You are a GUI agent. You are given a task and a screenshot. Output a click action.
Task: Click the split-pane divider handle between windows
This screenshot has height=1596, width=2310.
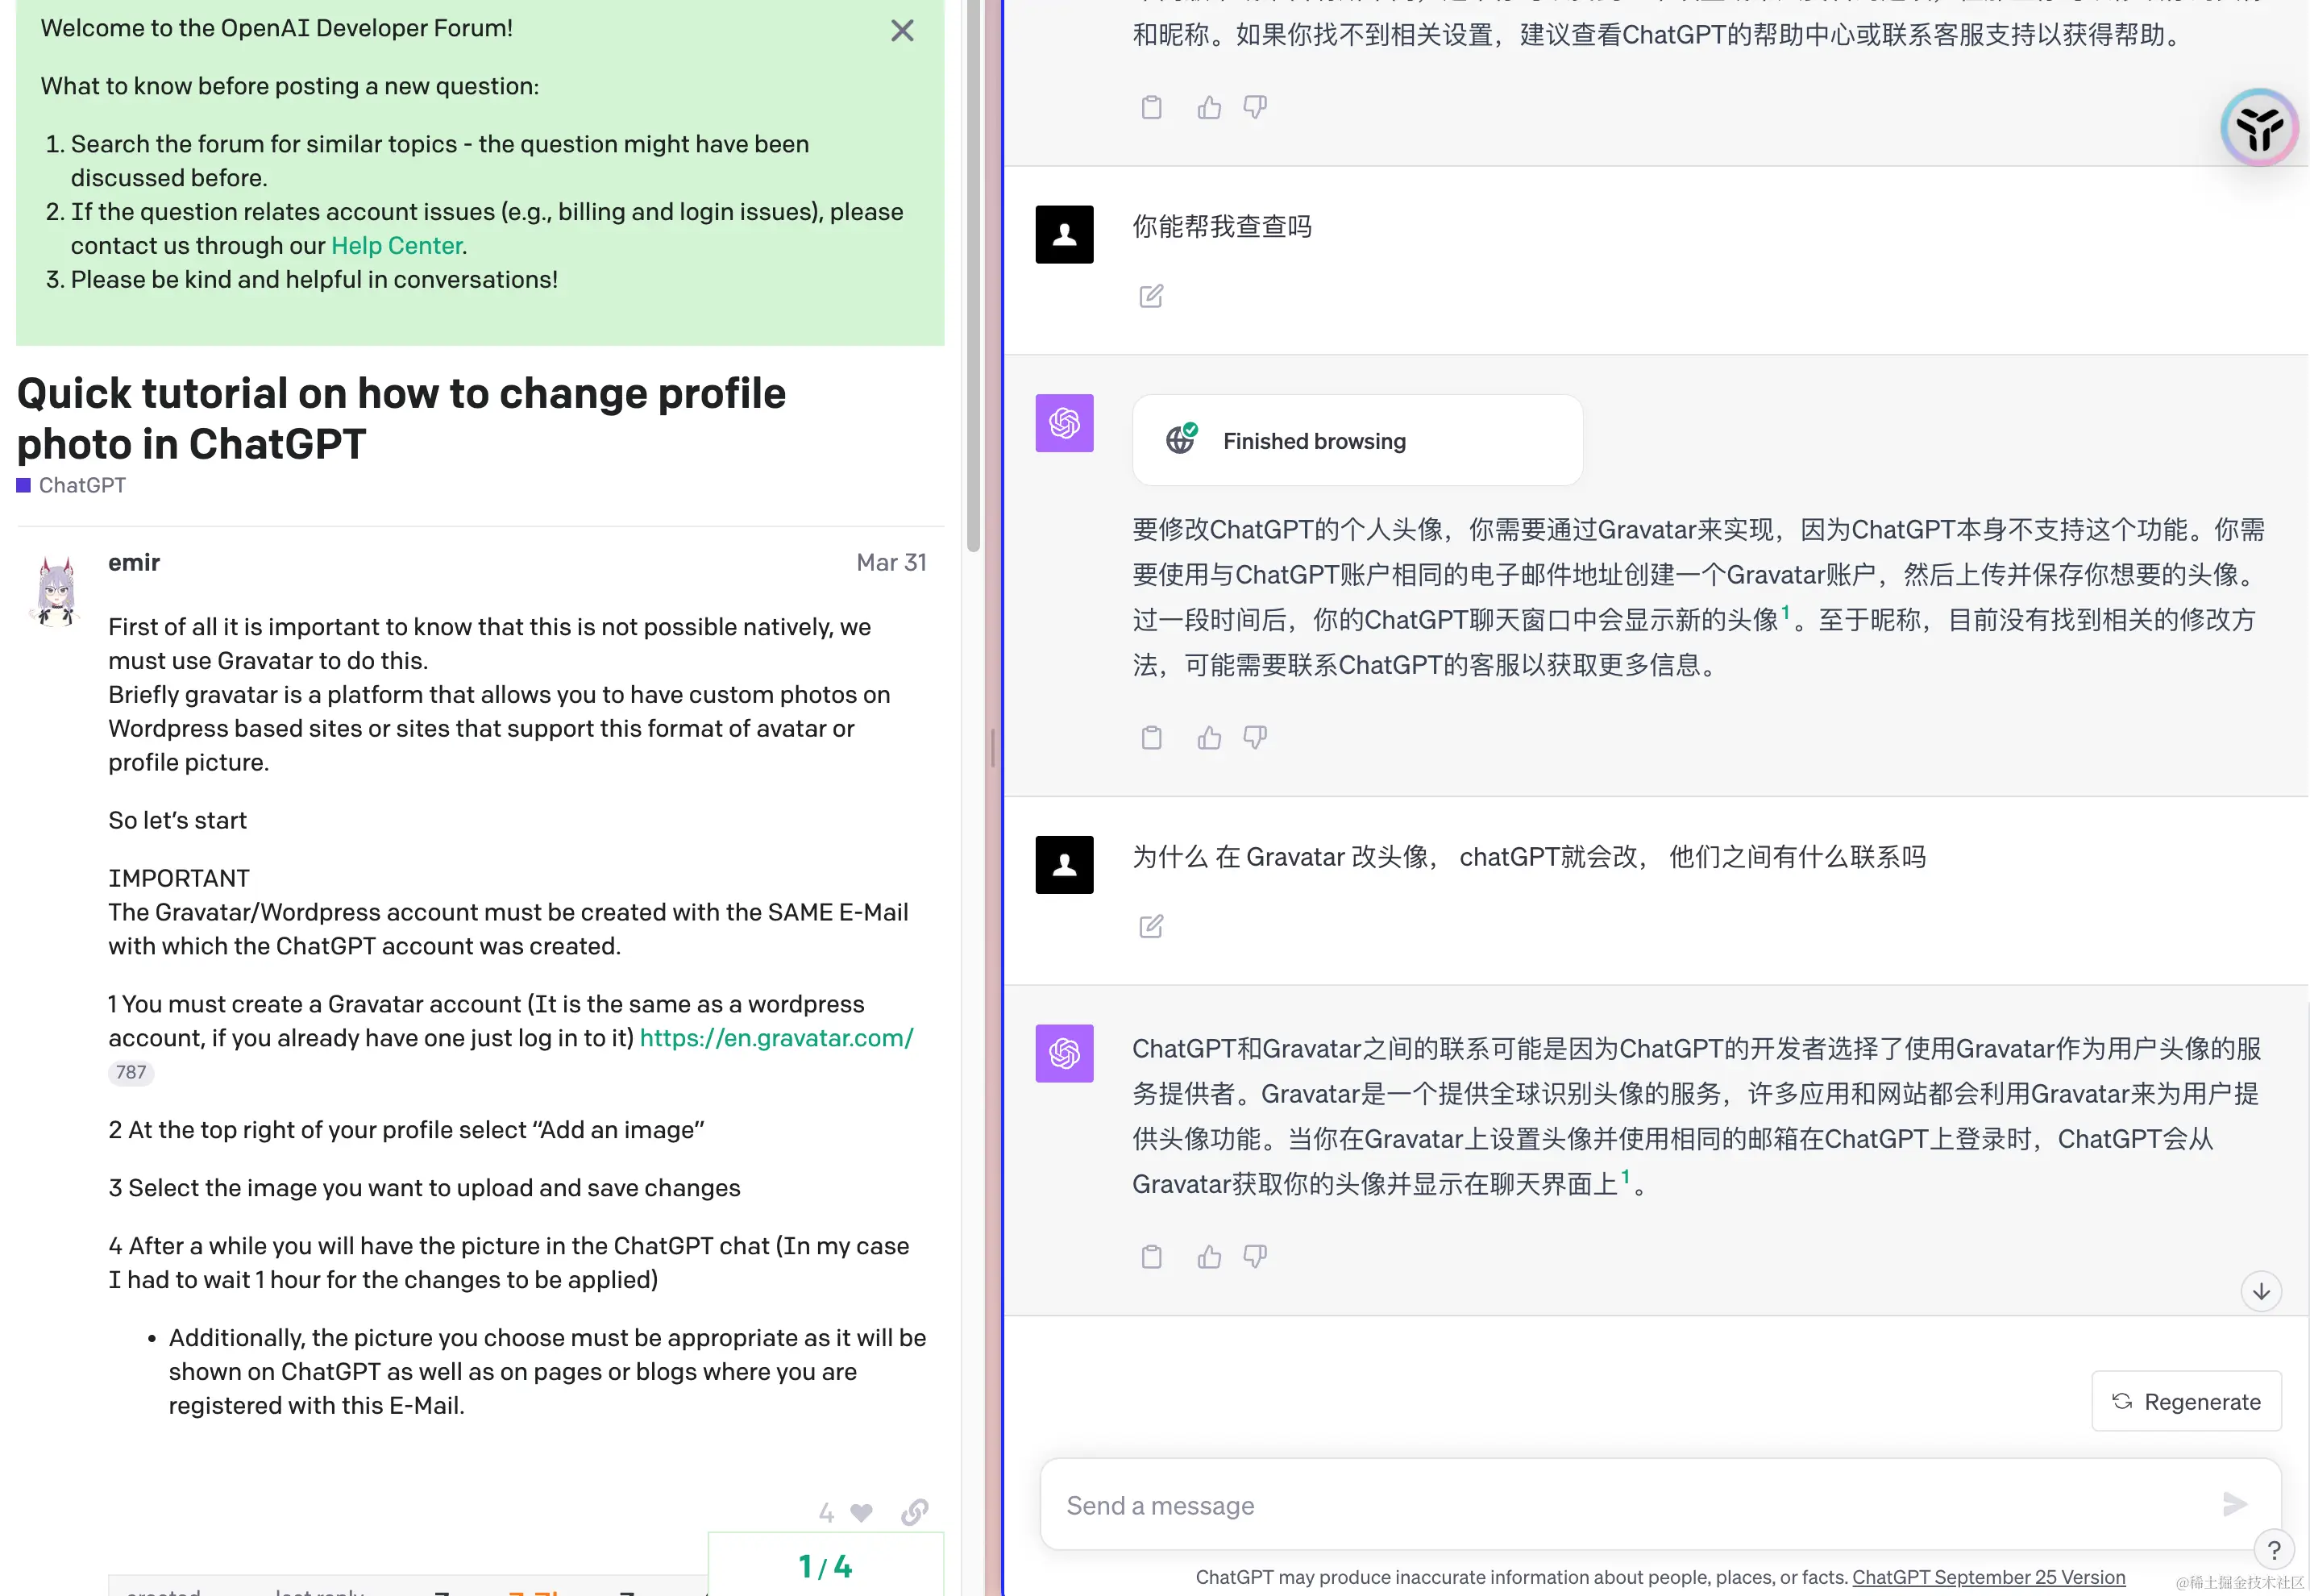(992, 748)
